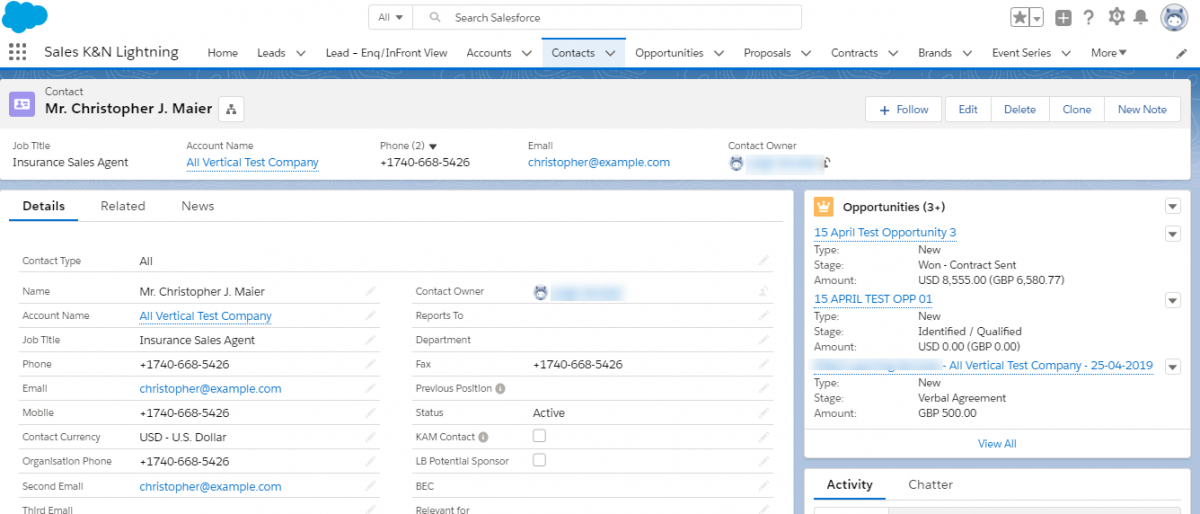
Task: Select the Activity tab
Action: pos(850,484)
